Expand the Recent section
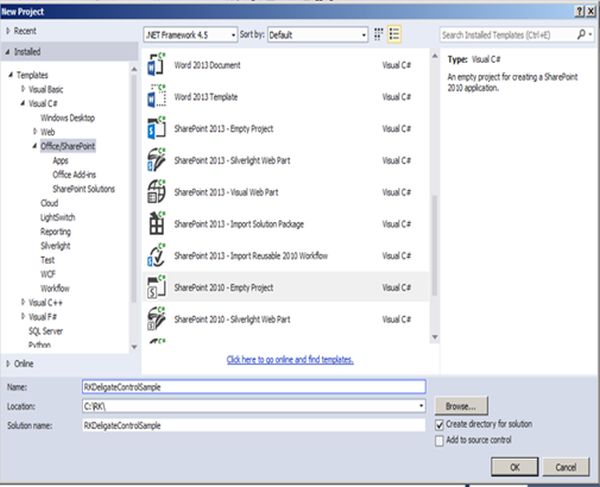Viewport: 600px width, 487px height. click(x=8, y=31)
